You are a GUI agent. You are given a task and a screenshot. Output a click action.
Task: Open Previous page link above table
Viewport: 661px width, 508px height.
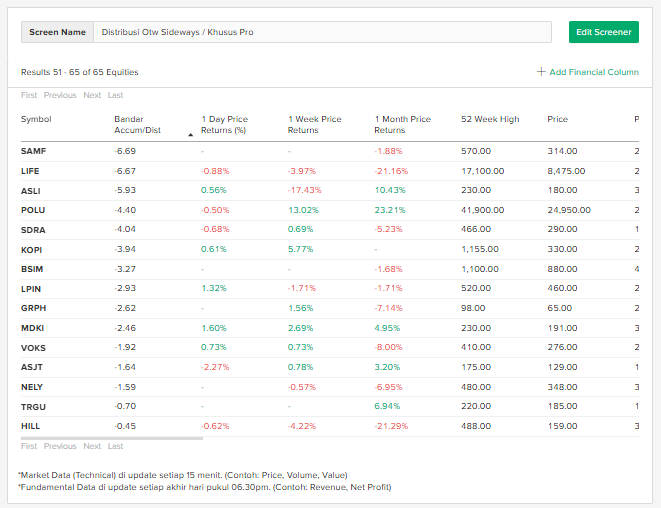(x=60, y=95)
